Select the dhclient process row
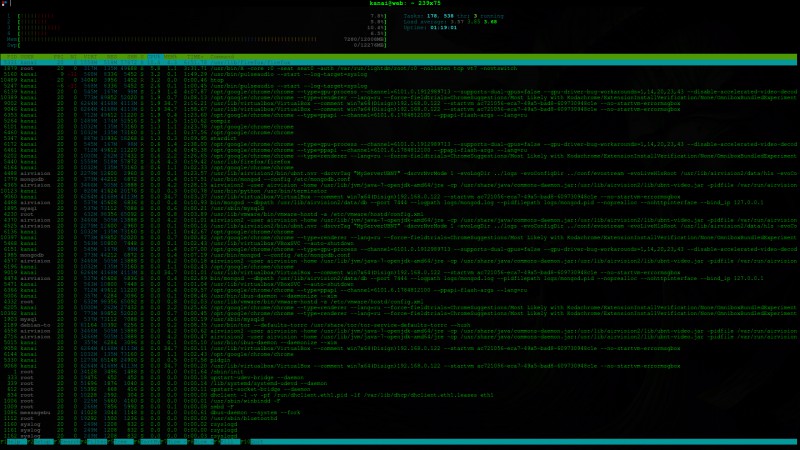The image size is (800, 450). [398, 395]
